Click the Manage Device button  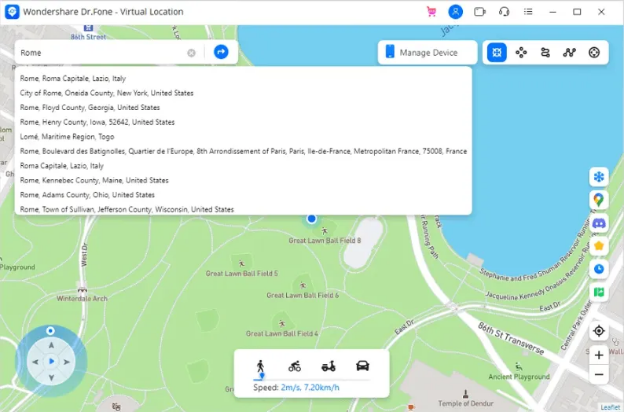[x=427, y=52]
